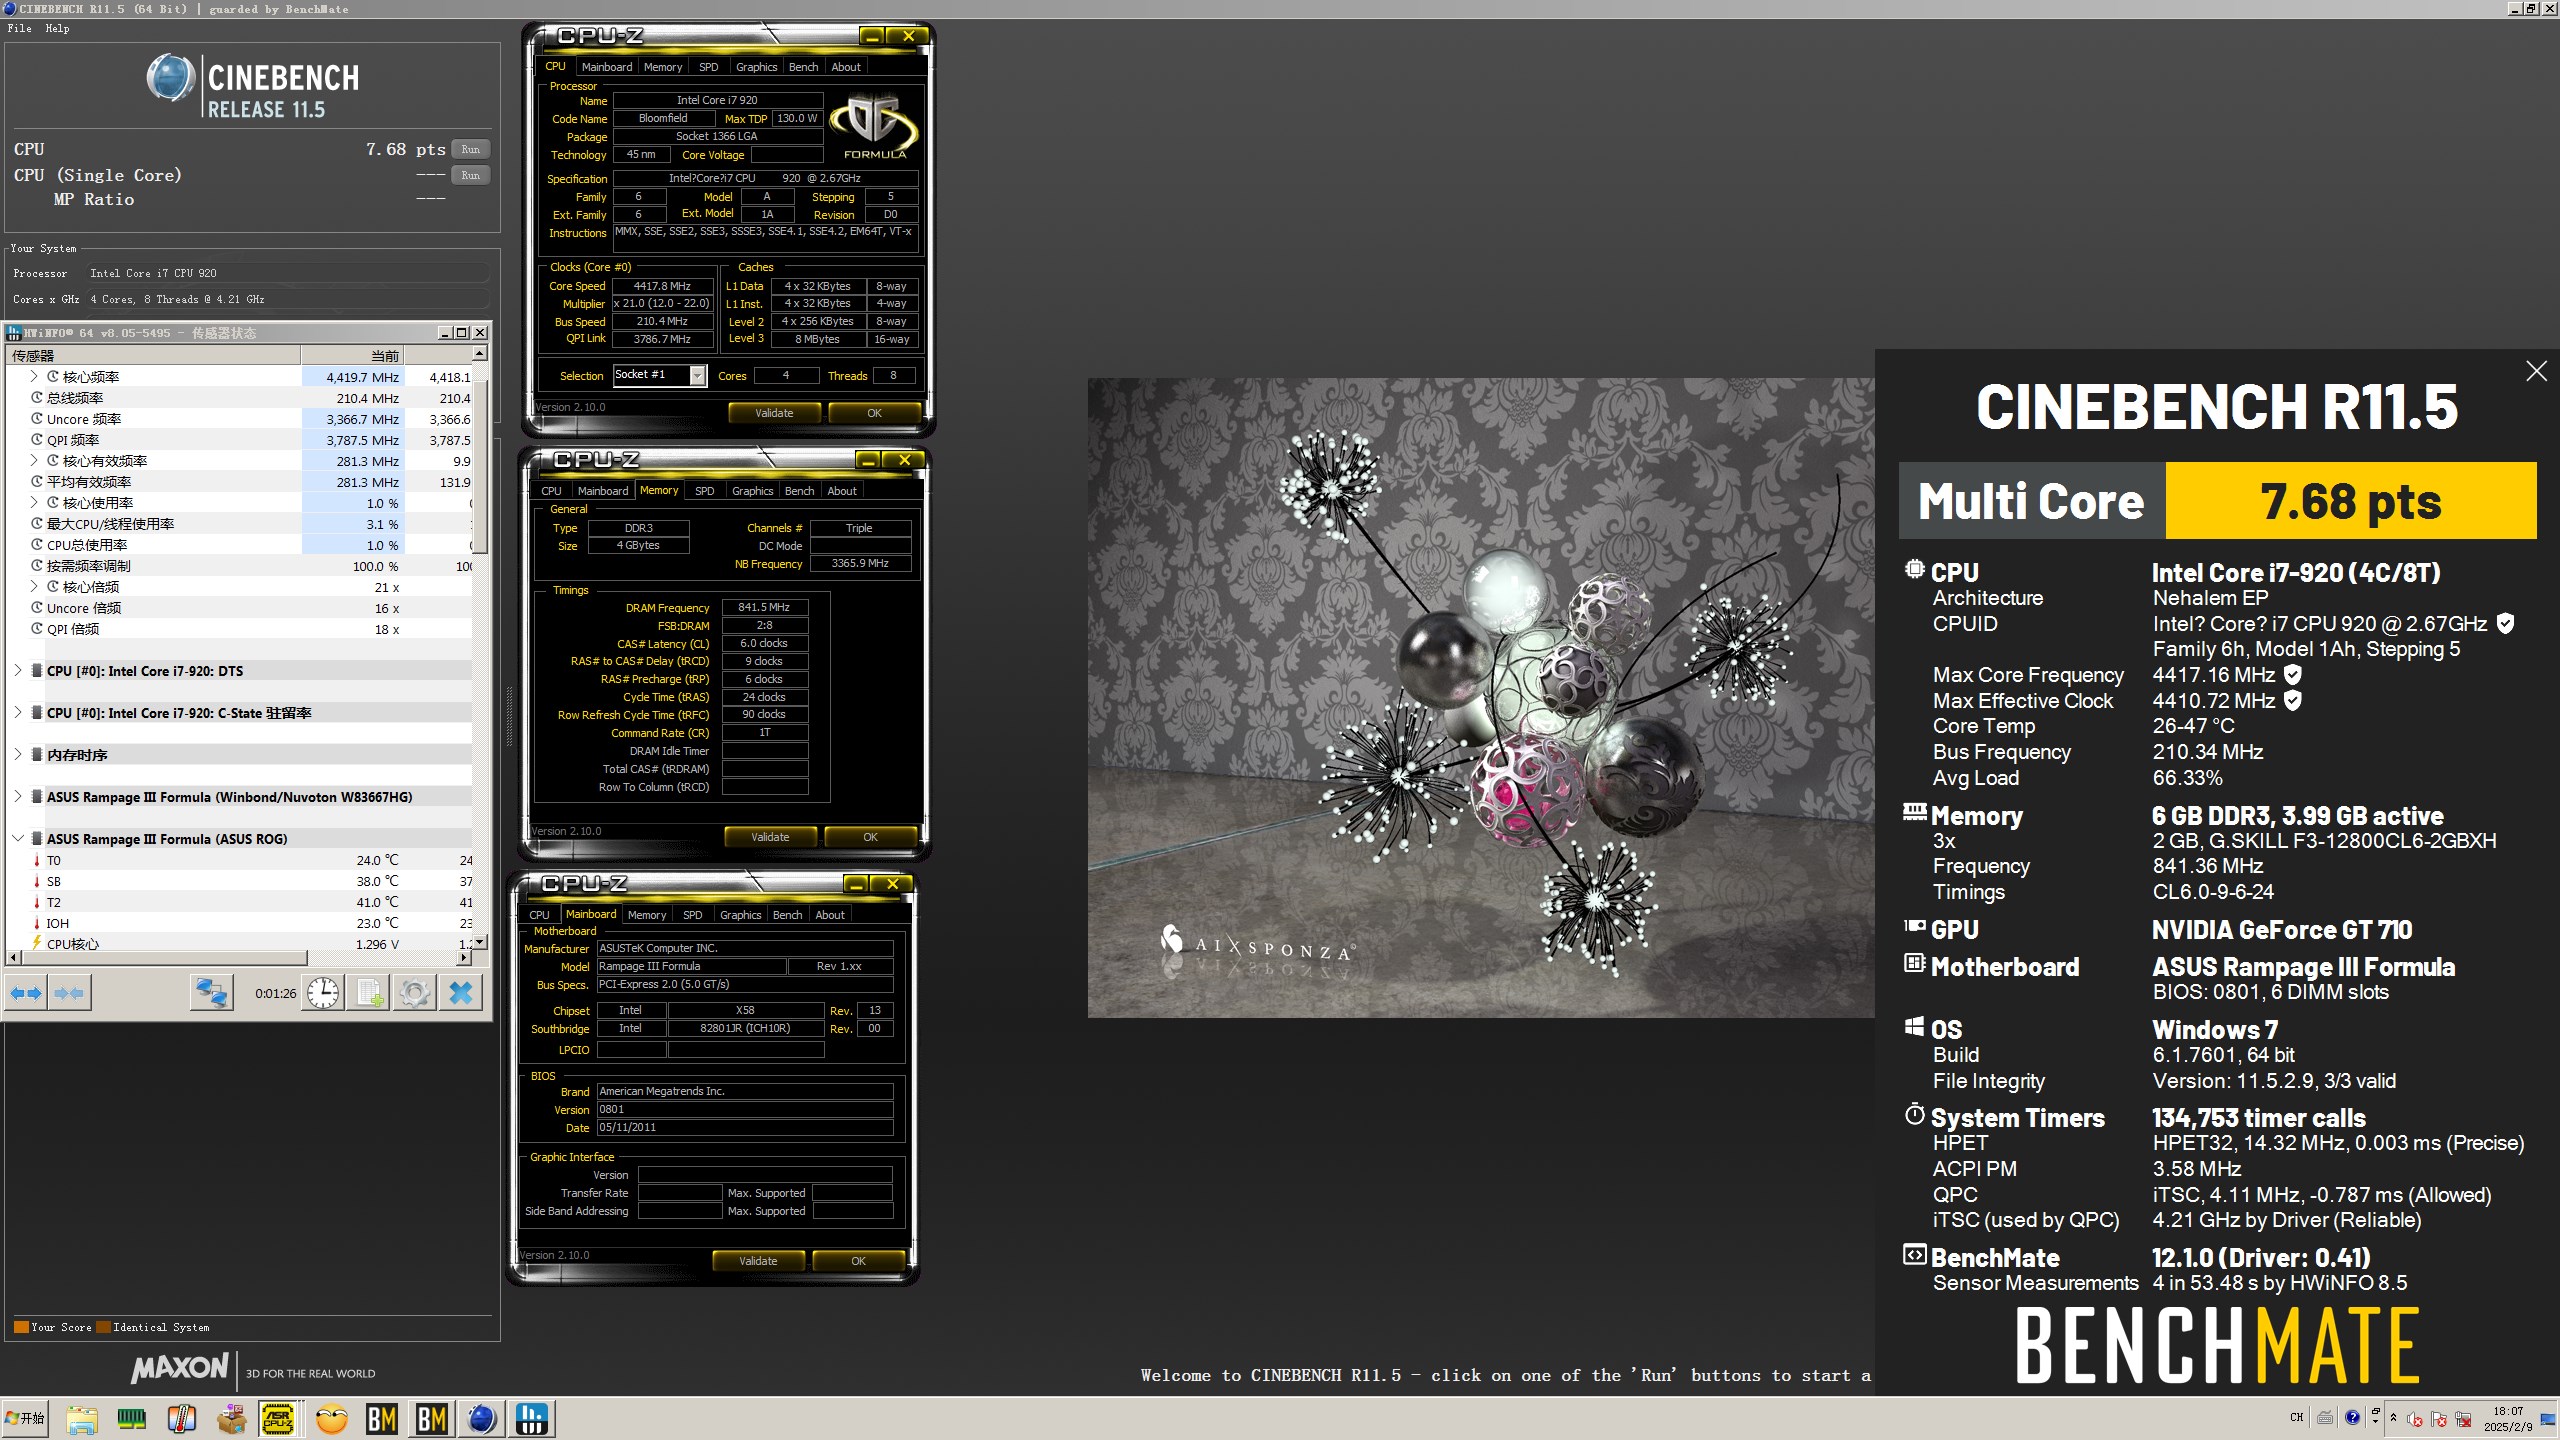Click HWiNFO vertical scrollbar down arrow
The width and height of the screenshot is (2560, 1440).
(480, 941)
